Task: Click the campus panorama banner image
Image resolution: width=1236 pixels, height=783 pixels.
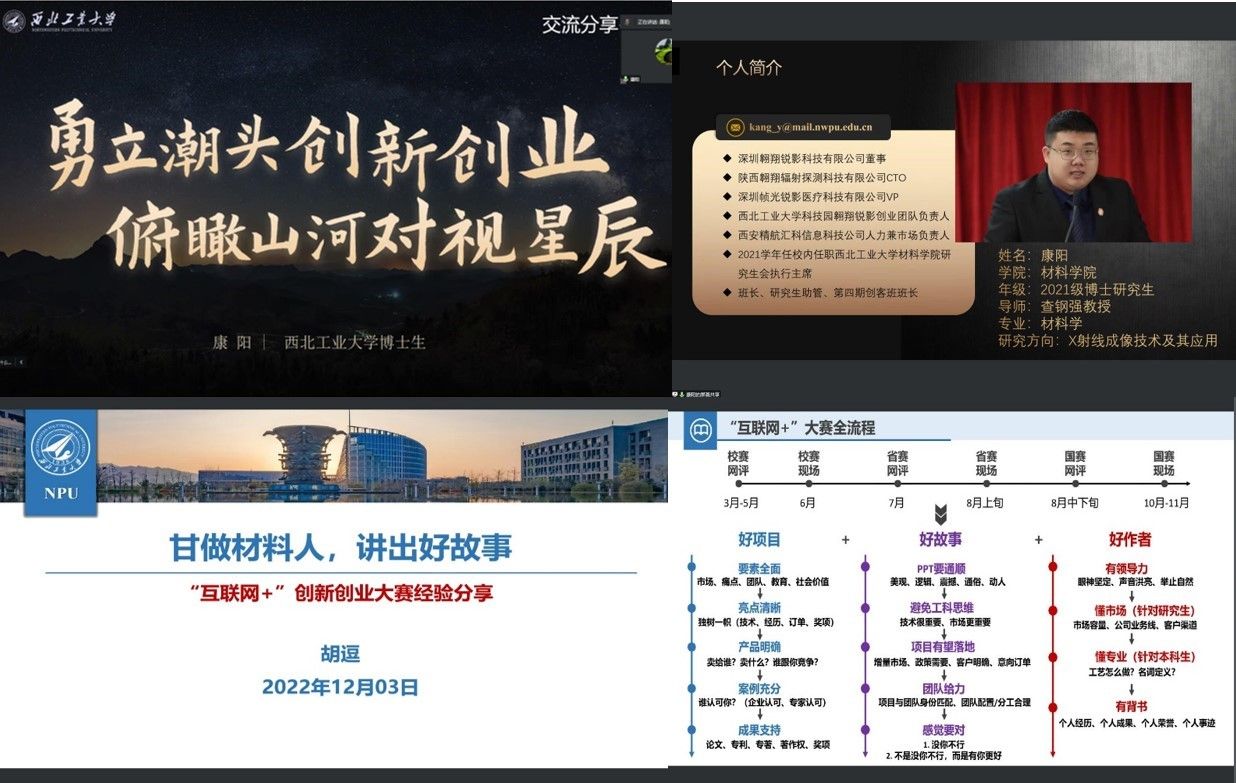Action: pos(380,455)
